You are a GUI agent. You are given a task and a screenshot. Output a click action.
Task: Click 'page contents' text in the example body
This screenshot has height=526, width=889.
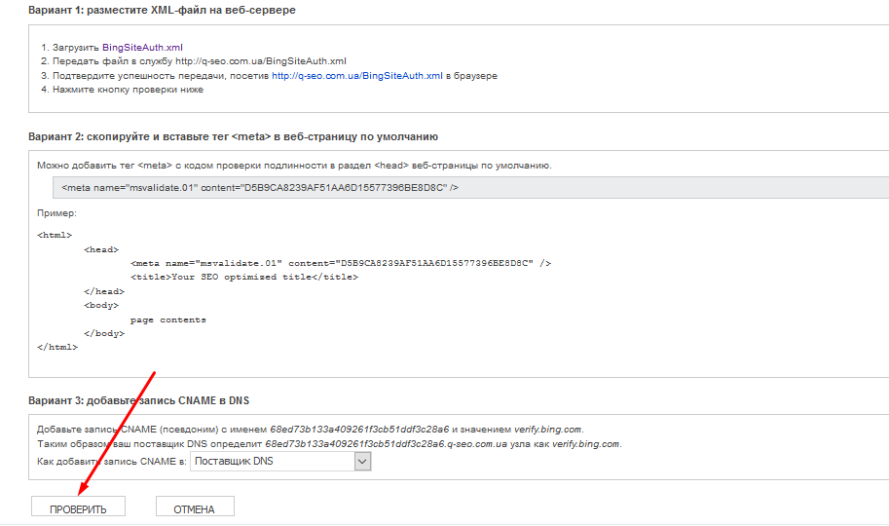click(168, 320)
